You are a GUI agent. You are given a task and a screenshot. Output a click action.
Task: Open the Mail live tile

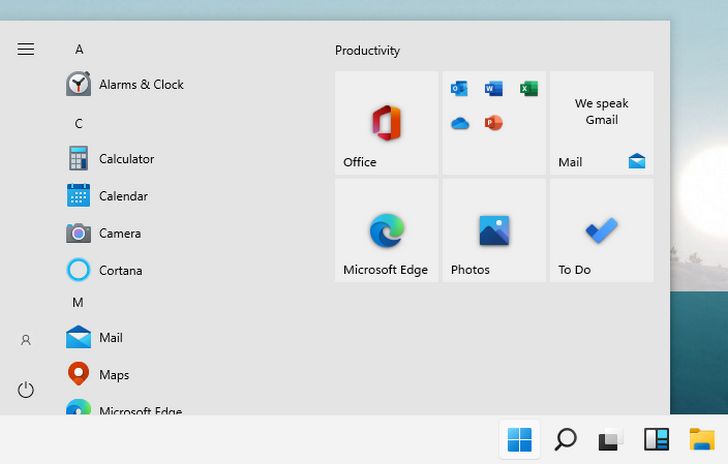pyautogui.click(x=602, y=123)
